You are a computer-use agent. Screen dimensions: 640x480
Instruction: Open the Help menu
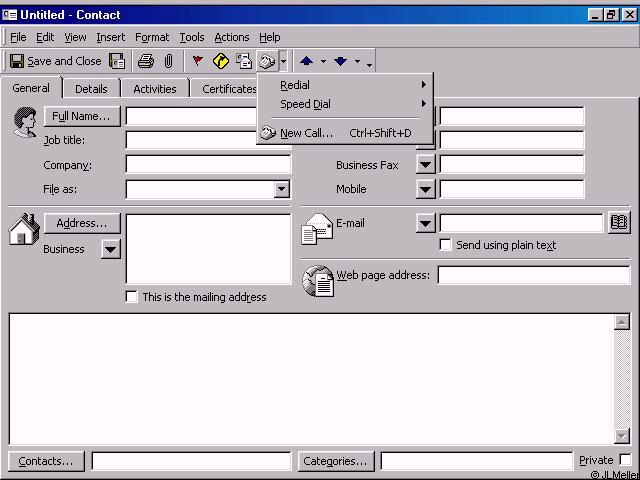click(x=269, y=37)
